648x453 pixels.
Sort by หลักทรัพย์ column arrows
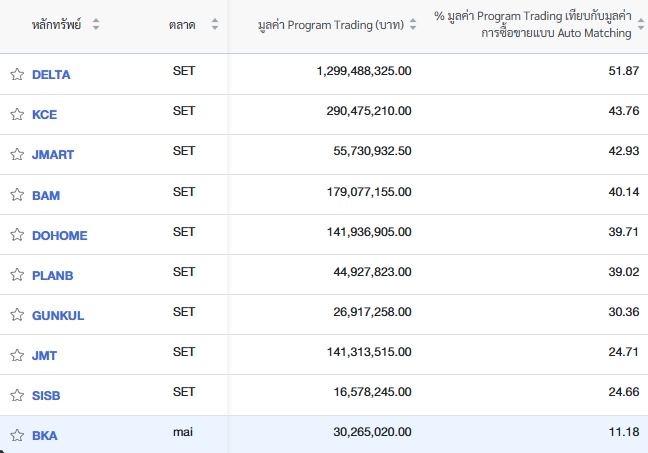click(x=96, y=24)
